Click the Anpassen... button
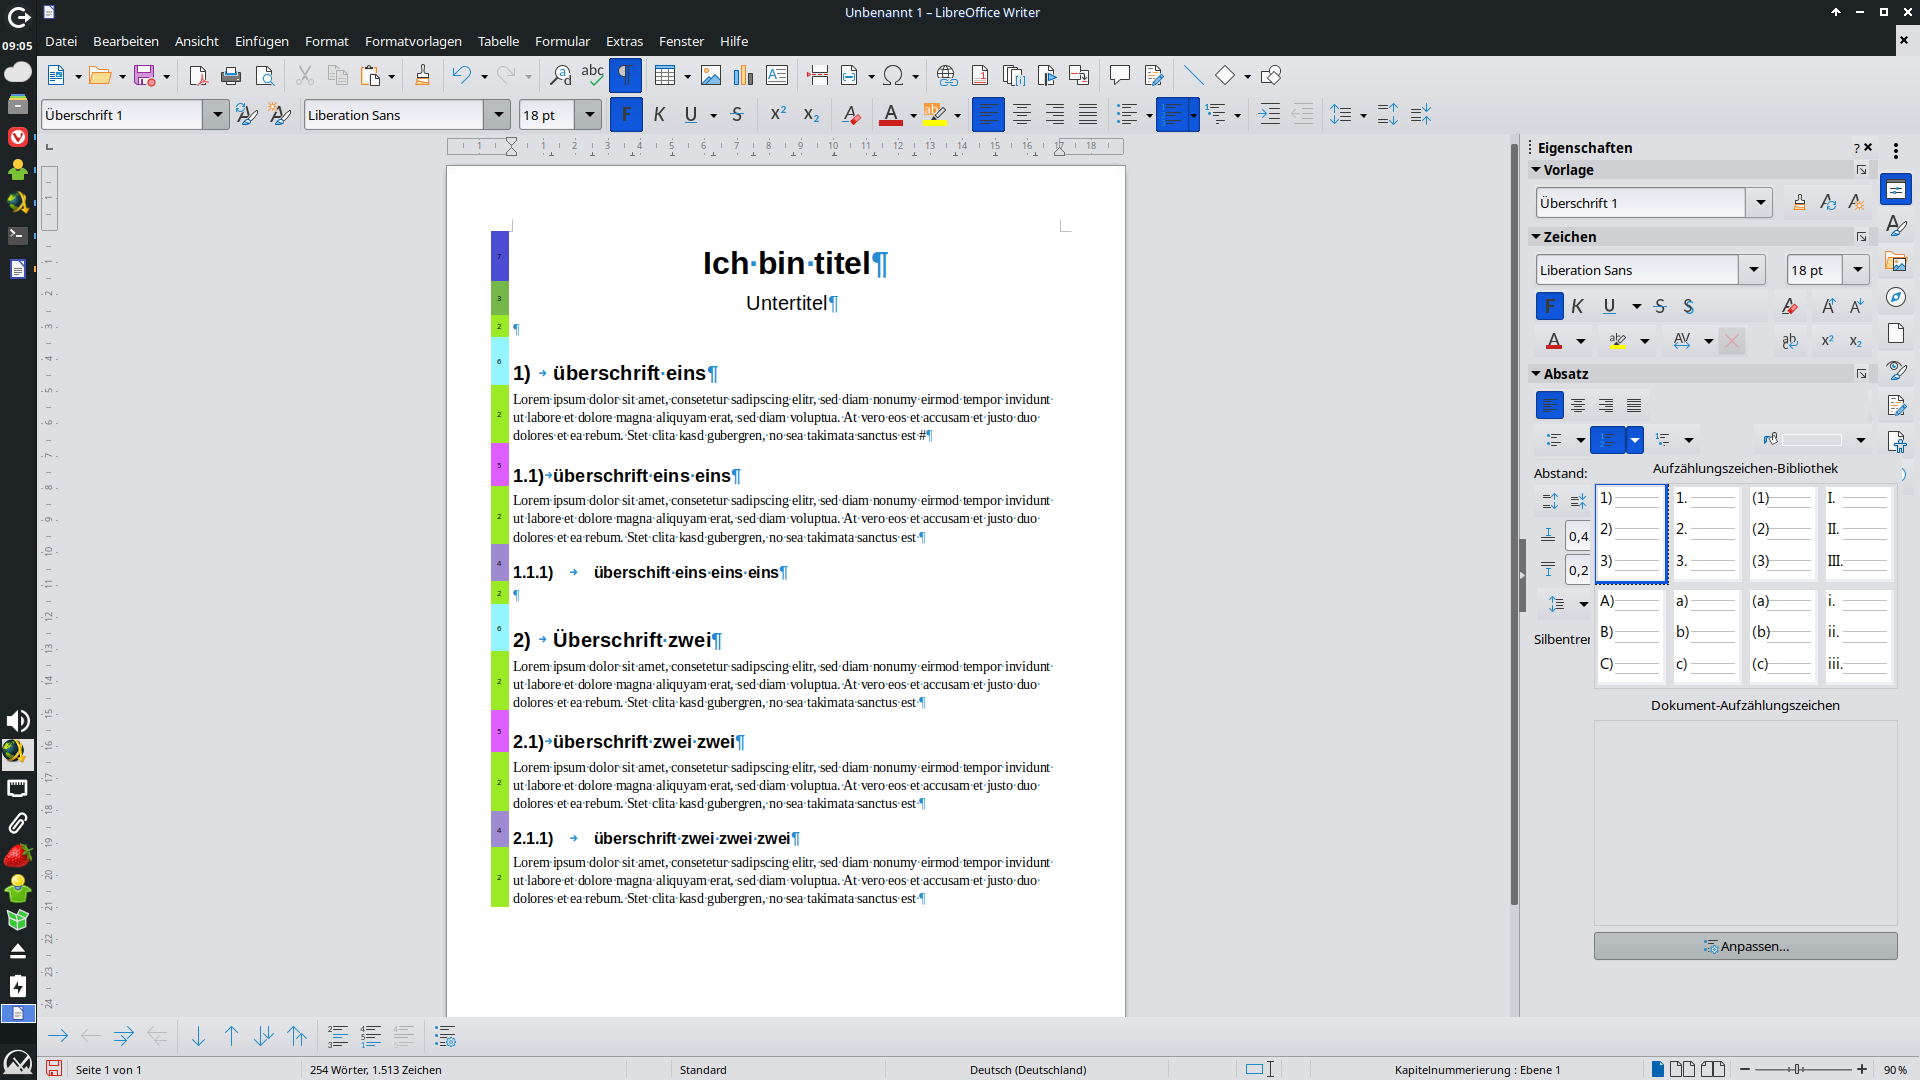 coord(1745,946)
